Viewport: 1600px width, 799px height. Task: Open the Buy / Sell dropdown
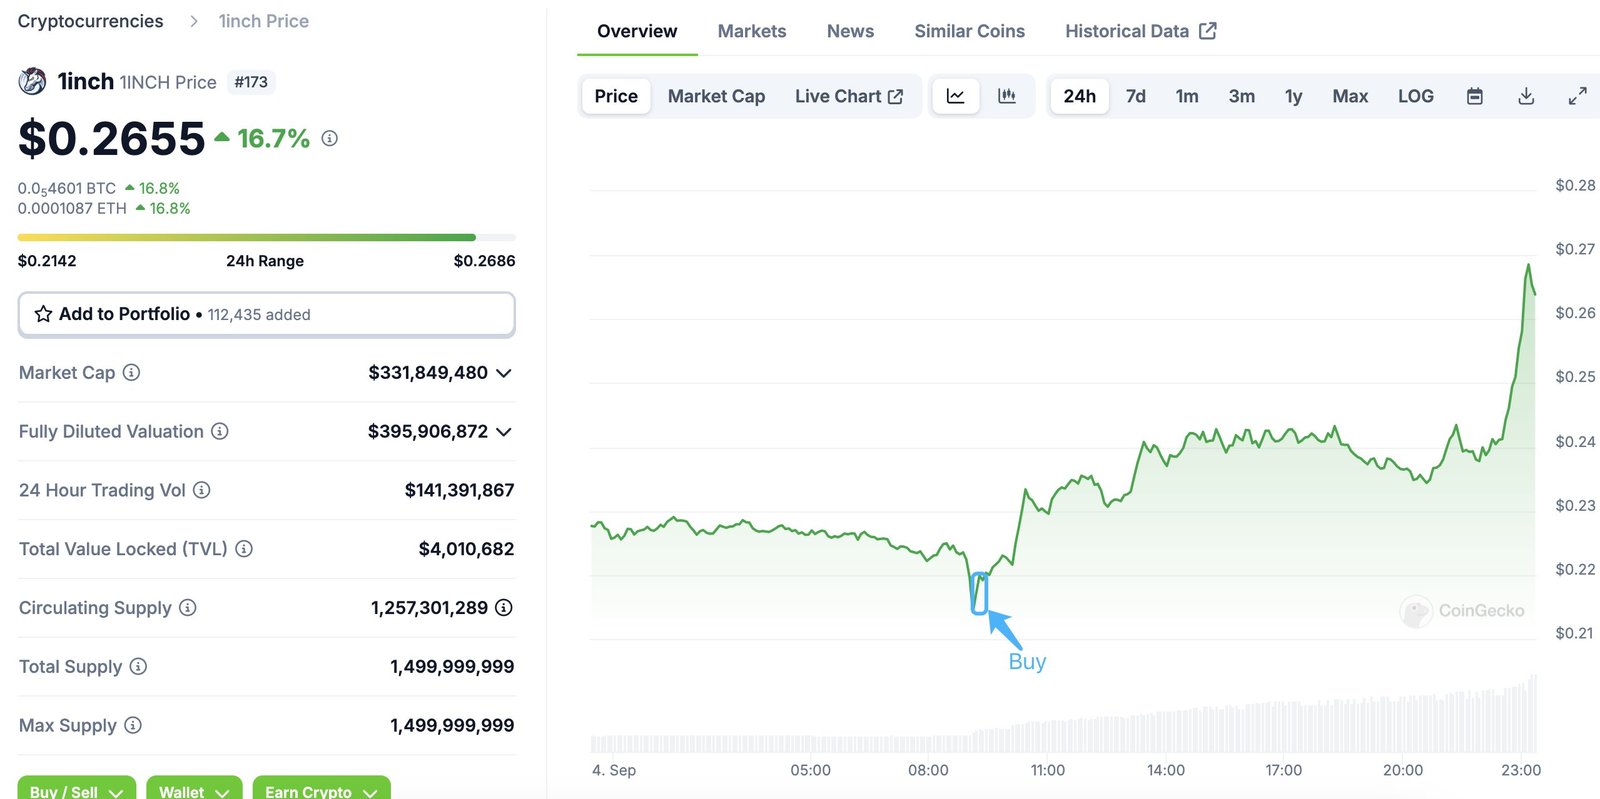(76, 790)
